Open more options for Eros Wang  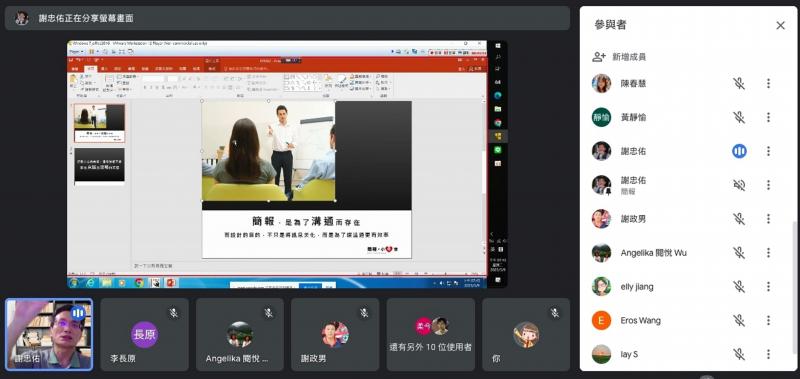(x=768, y=320)
